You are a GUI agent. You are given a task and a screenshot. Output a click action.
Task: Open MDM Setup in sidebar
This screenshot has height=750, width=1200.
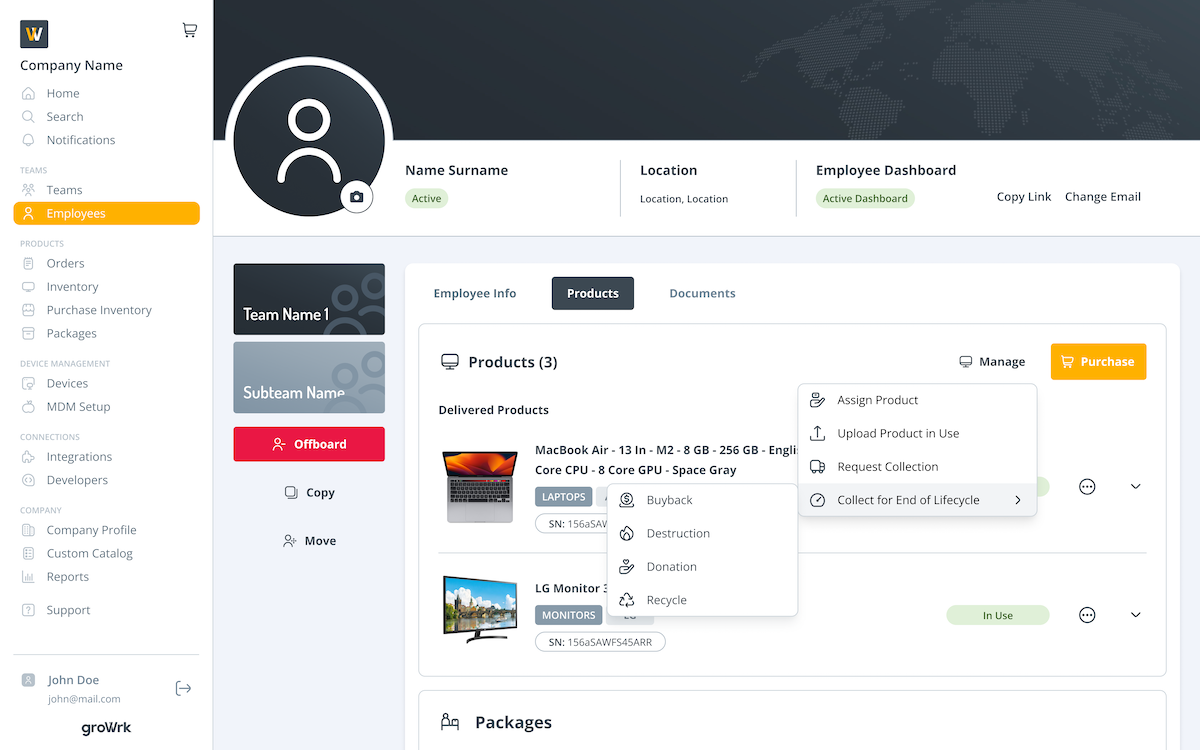coord(78,407)
